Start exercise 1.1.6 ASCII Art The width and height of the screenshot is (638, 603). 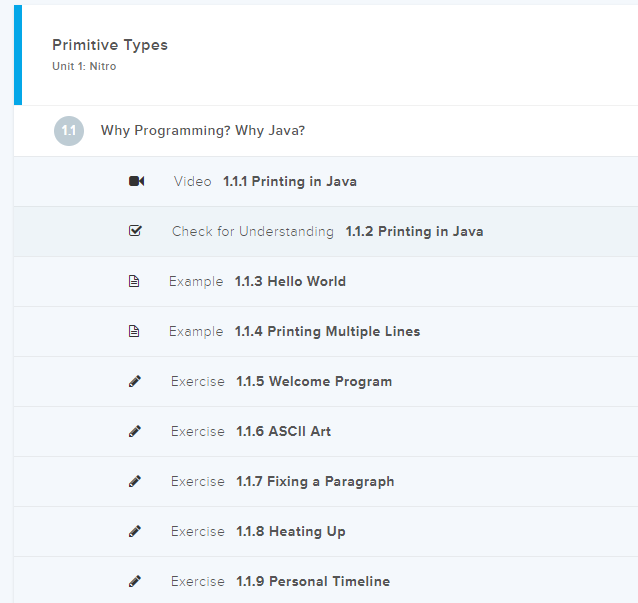click(283, 431)
